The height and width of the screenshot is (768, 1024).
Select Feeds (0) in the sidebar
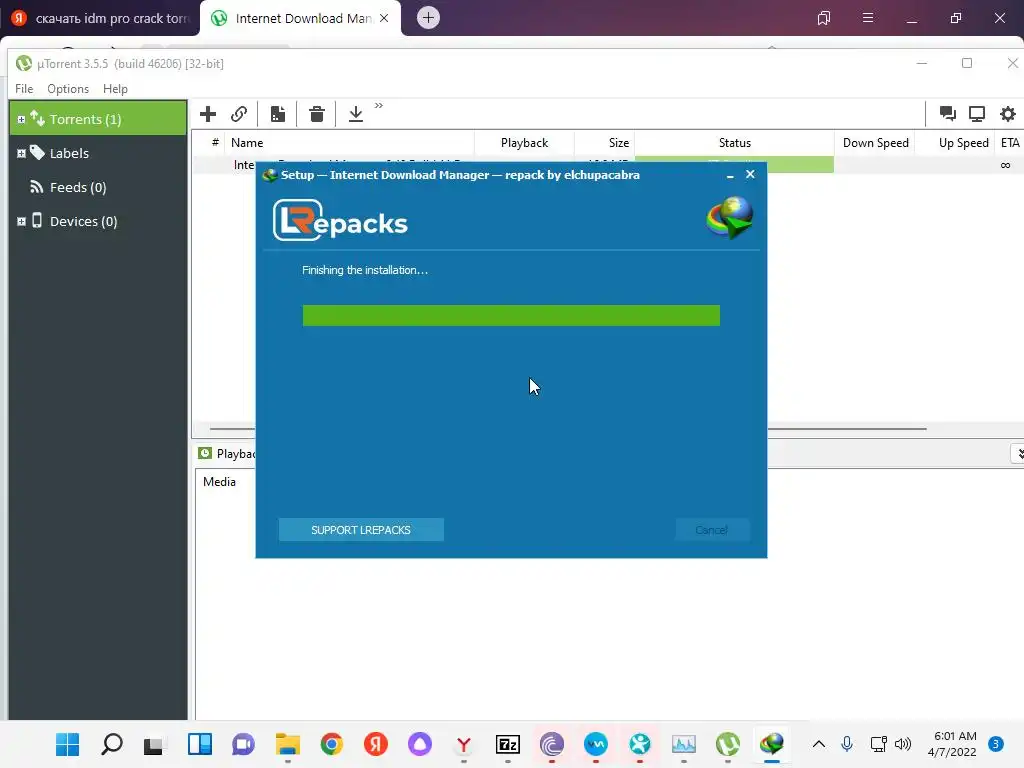pyautogui.click(x=78, y=187)
